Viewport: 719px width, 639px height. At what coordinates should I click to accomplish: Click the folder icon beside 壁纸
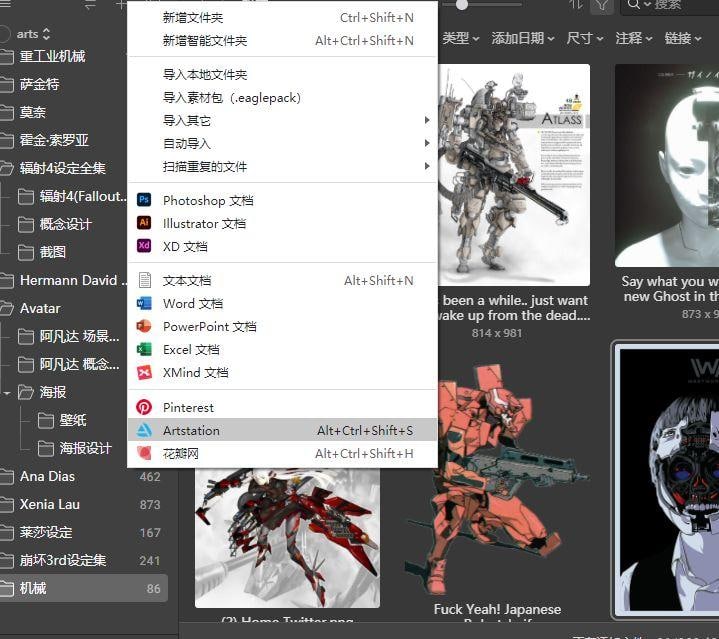(46, 420)
